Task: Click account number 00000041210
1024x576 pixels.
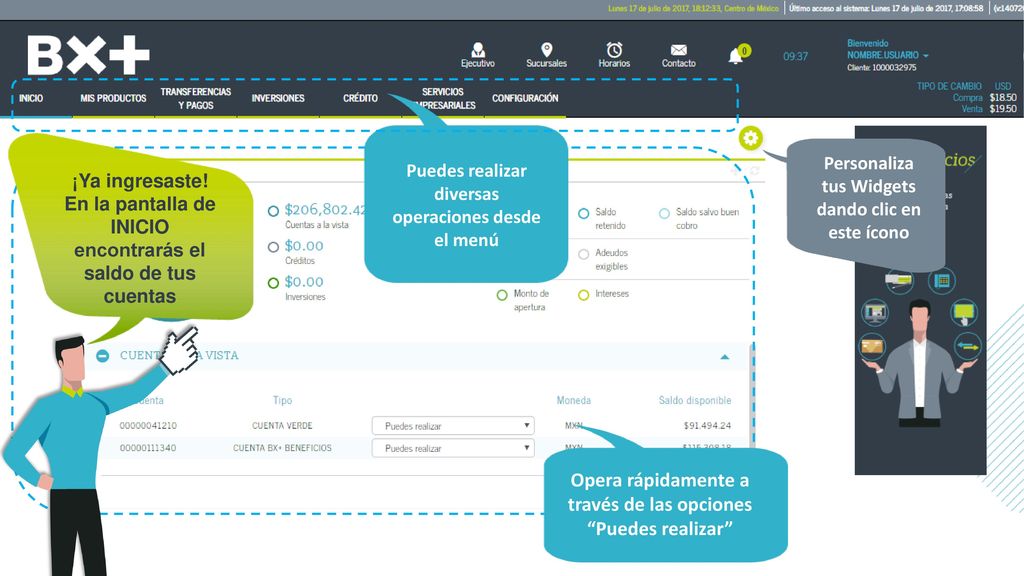Action: pyautogui.click(x=148, y=426)
